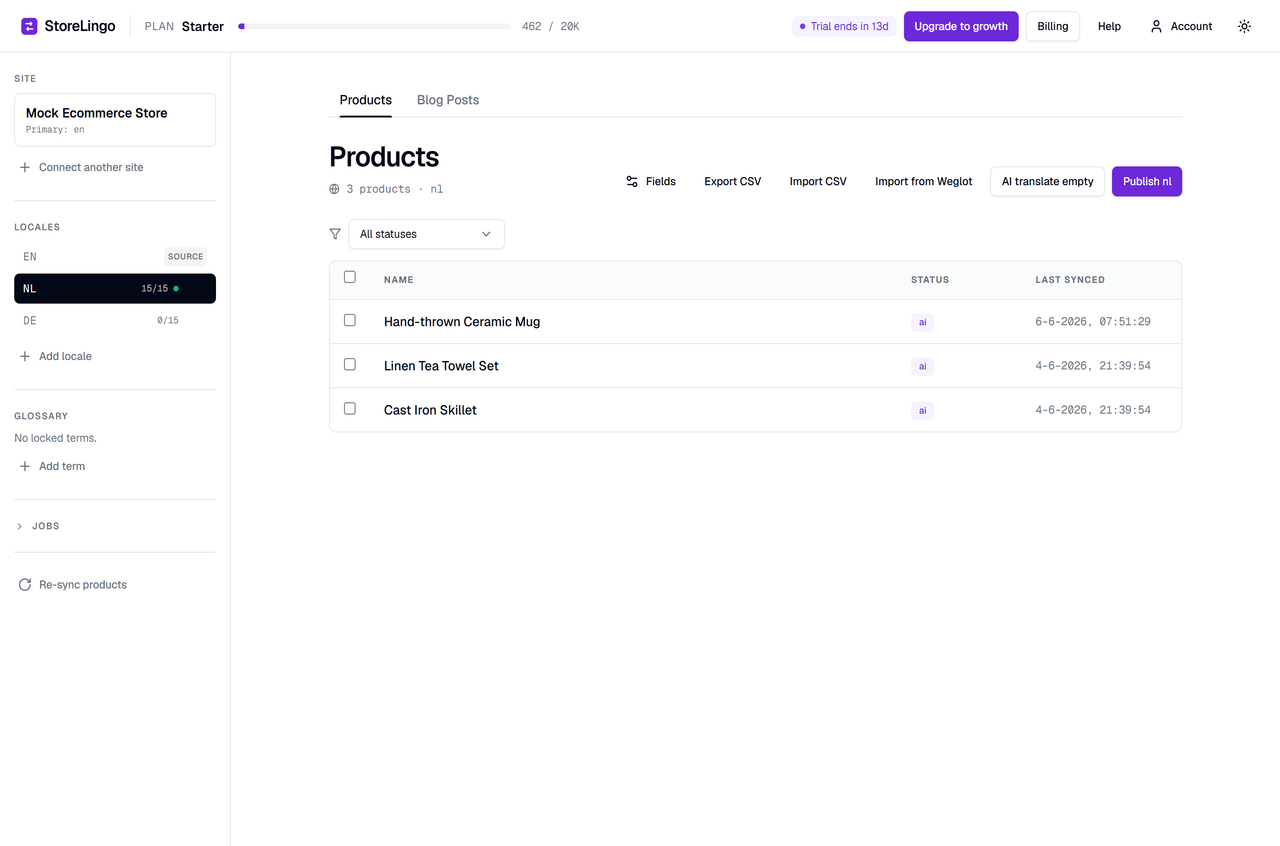Click the No locked terms text
1280x846 pixels.
(x=55, y=438)
